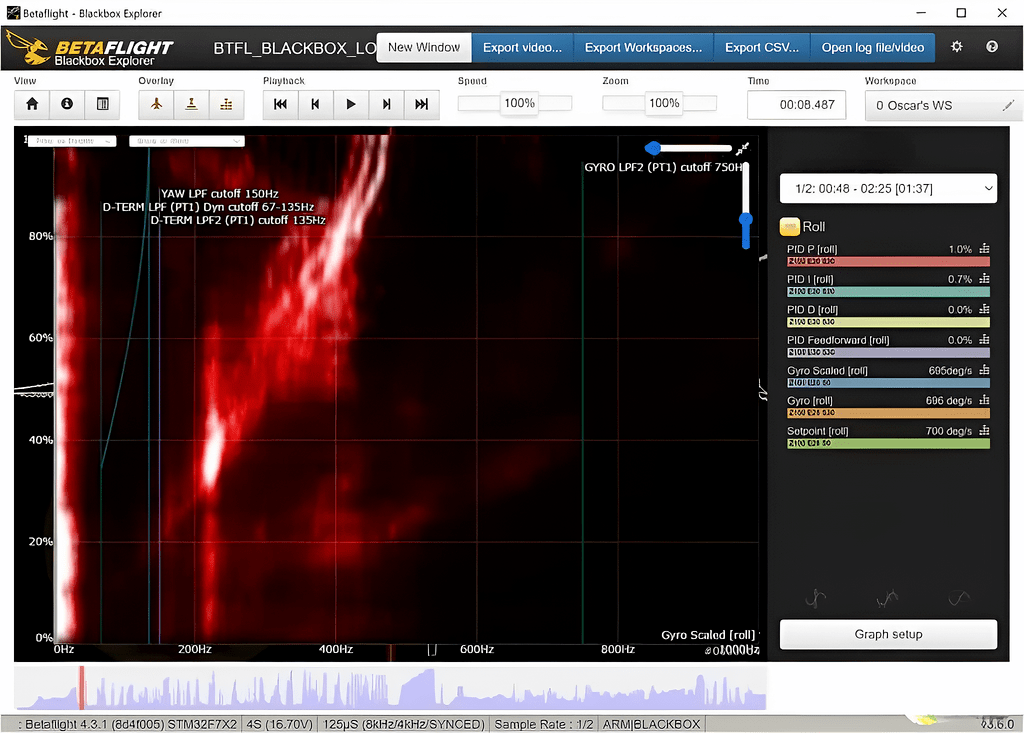Toggle the stick positions overlay icon
1024x733 pixels.
tap(191, 104)
